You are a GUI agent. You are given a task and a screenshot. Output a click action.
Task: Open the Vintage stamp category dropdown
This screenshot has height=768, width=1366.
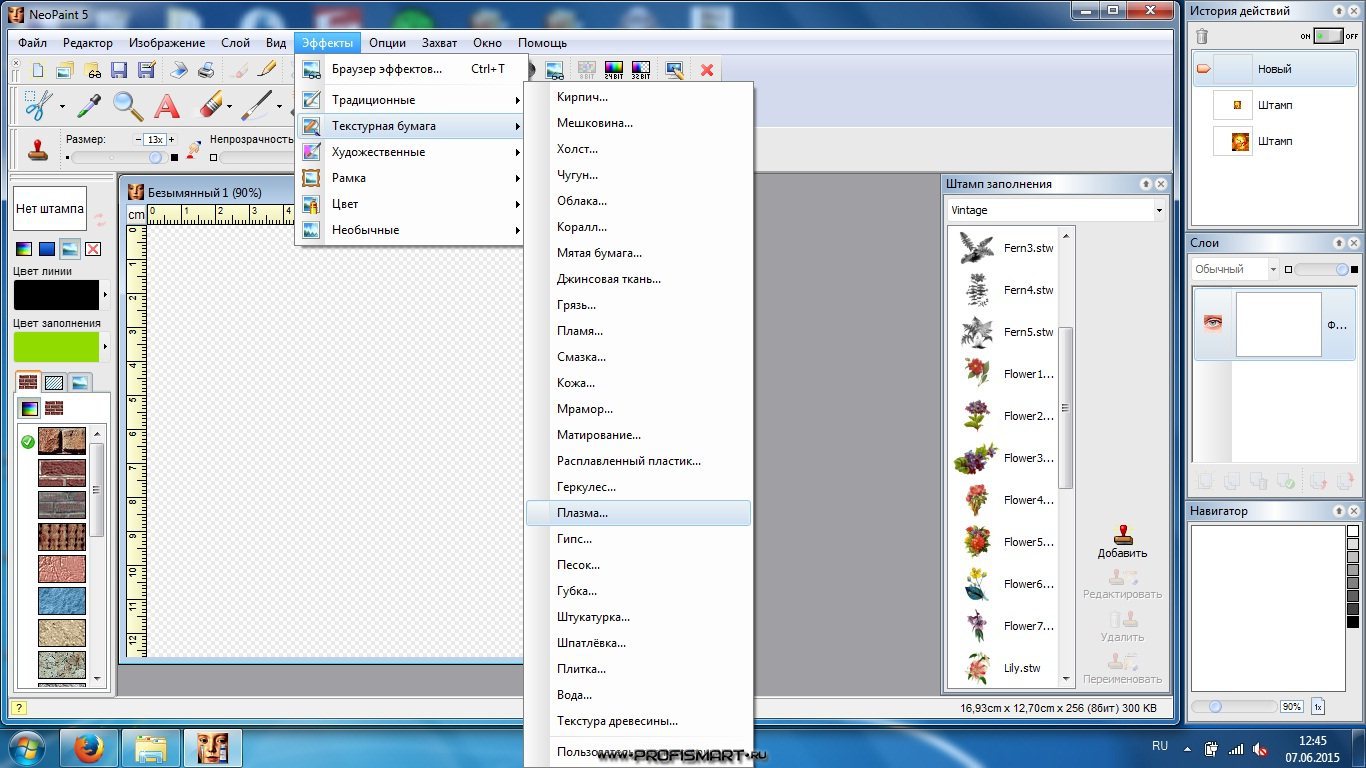[x=1160, y=210]
